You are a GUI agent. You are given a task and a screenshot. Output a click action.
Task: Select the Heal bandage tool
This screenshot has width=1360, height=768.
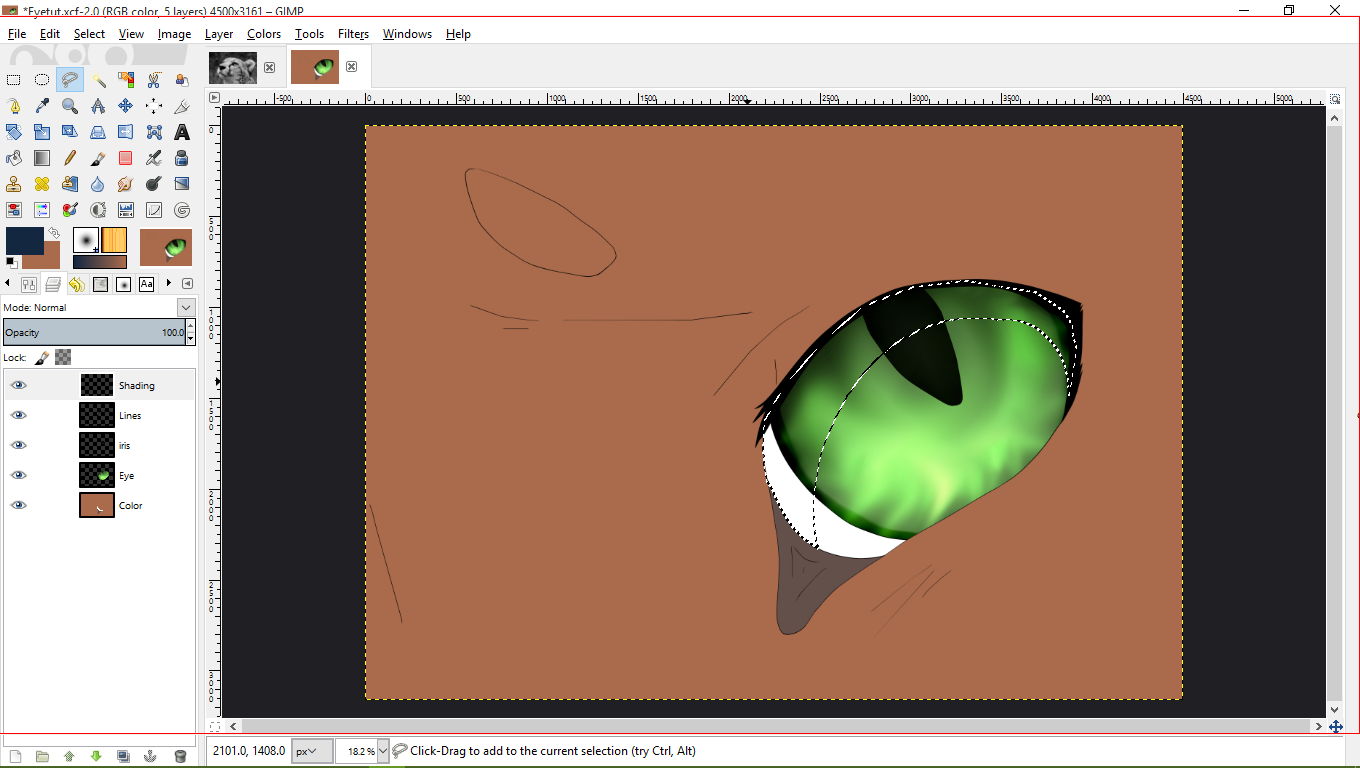[42, 184]
